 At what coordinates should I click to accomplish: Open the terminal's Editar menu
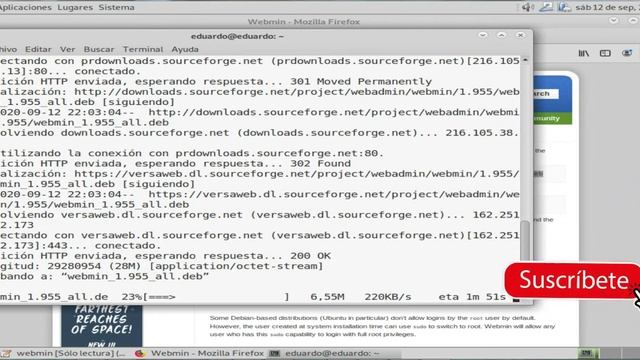click(x=38, y=49)
